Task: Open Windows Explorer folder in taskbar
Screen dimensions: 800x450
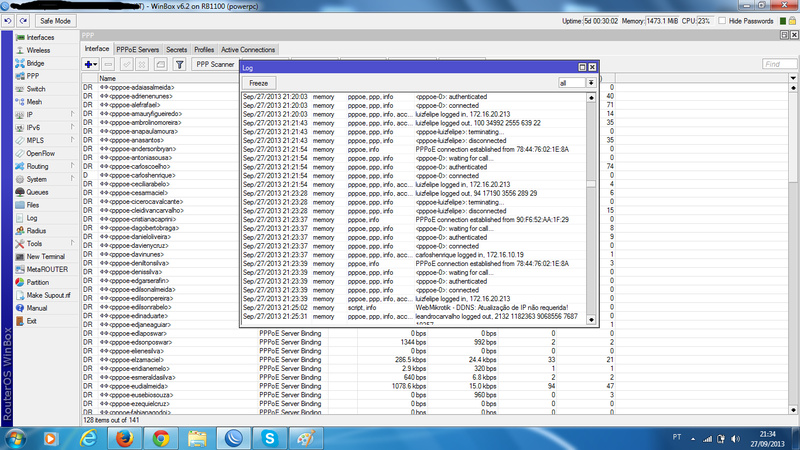Action: coord(197,438)
